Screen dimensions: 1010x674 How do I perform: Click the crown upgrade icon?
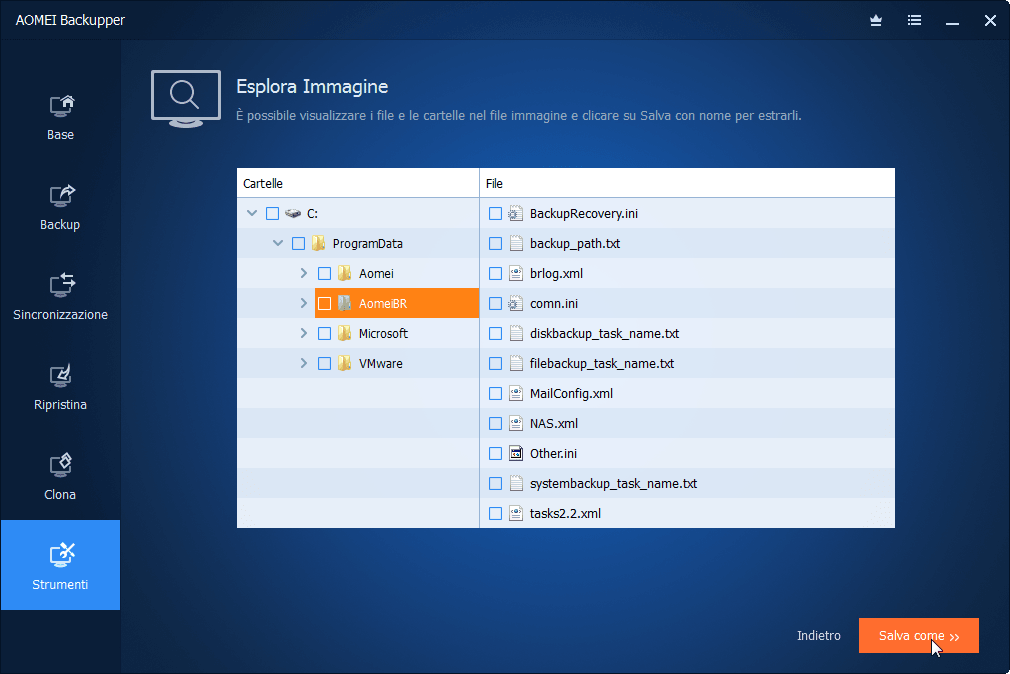pyautogui.click(x=876, y=21)
